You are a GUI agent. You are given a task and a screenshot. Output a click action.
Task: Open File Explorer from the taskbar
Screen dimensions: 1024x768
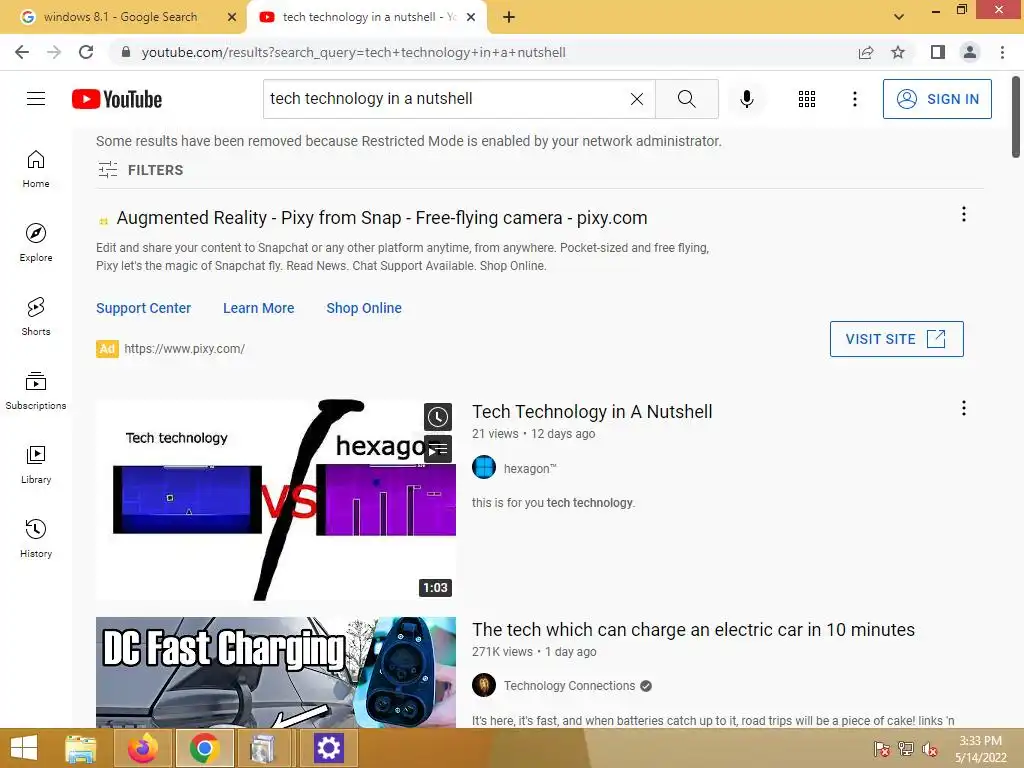pos(81,748)
